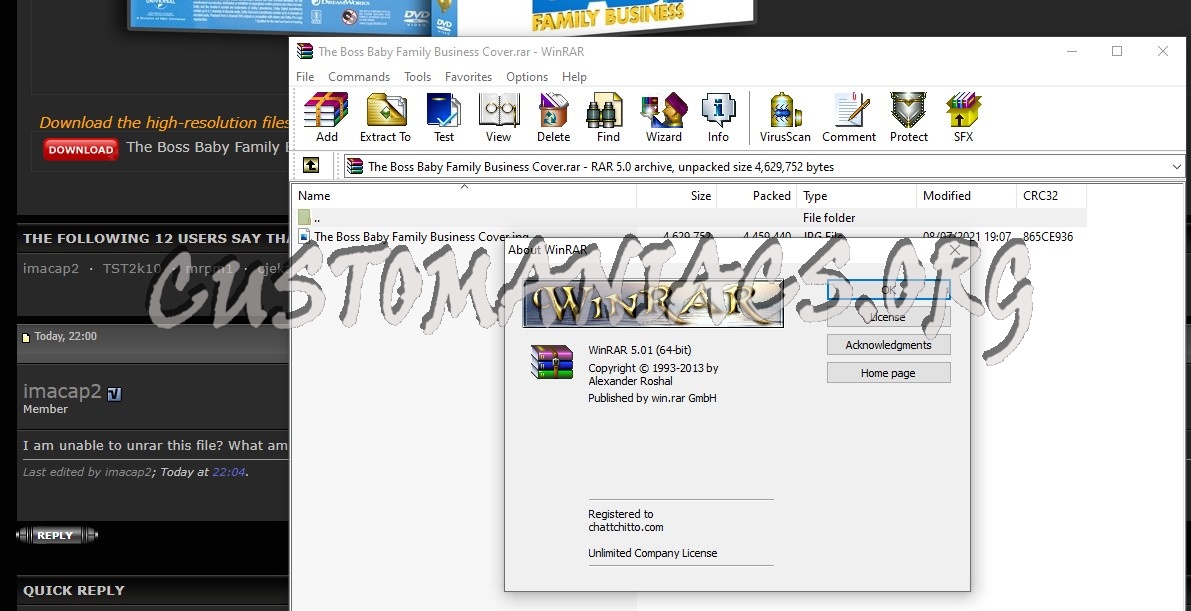Click the post icon beside Today, 22:00
1191x611 pixels.
pyautogui.click(x=27, y=337)
